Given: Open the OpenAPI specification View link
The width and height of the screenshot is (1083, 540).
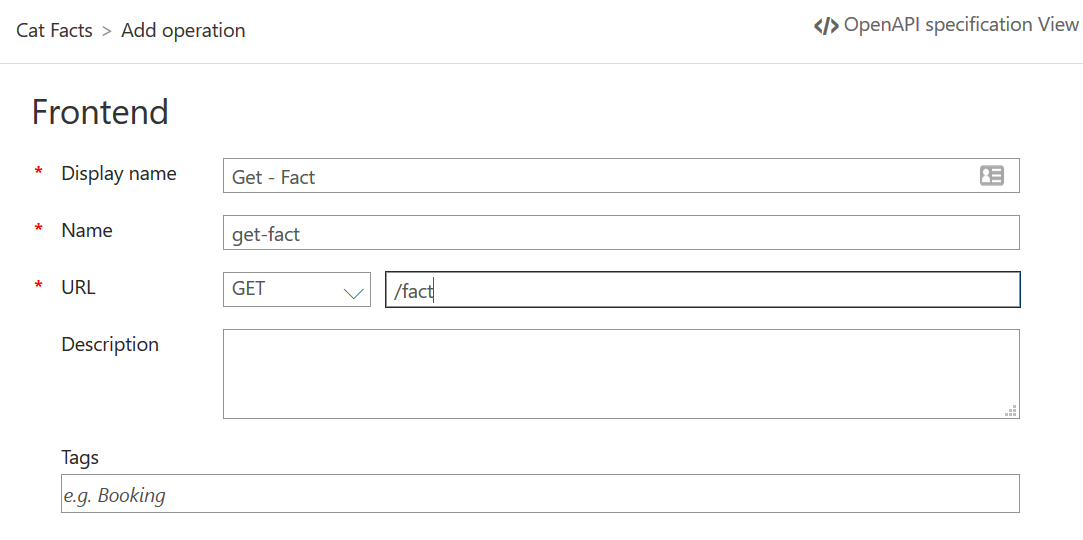Looking at the screenshot, I should click(x=960, y=25).
